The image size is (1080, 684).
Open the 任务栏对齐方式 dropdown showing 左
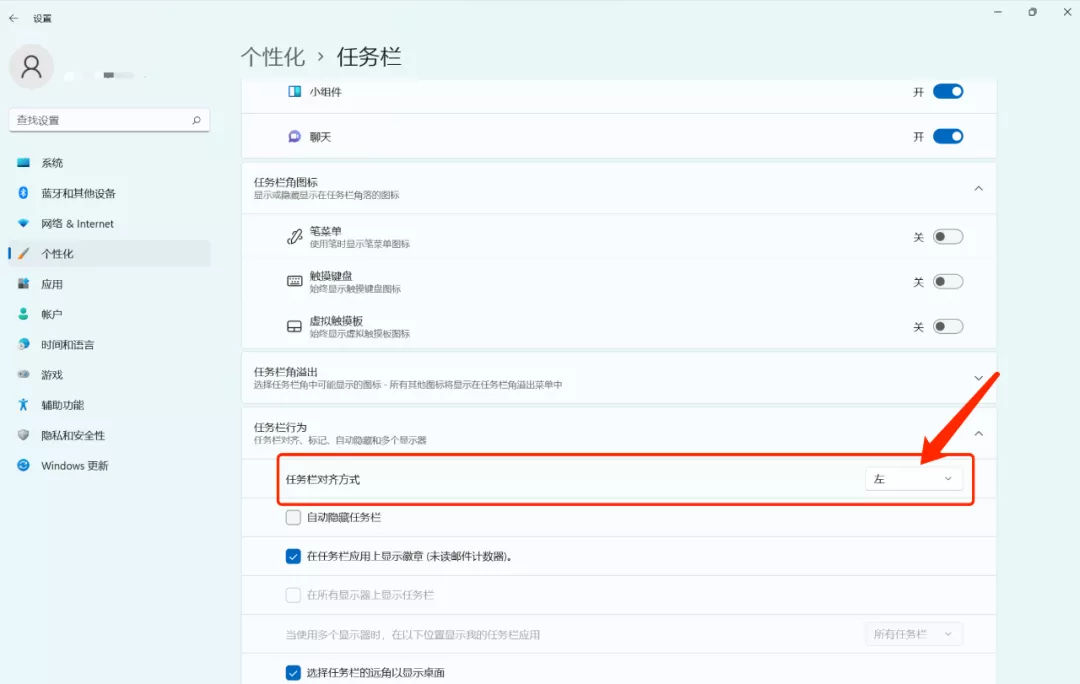[913, 479]
